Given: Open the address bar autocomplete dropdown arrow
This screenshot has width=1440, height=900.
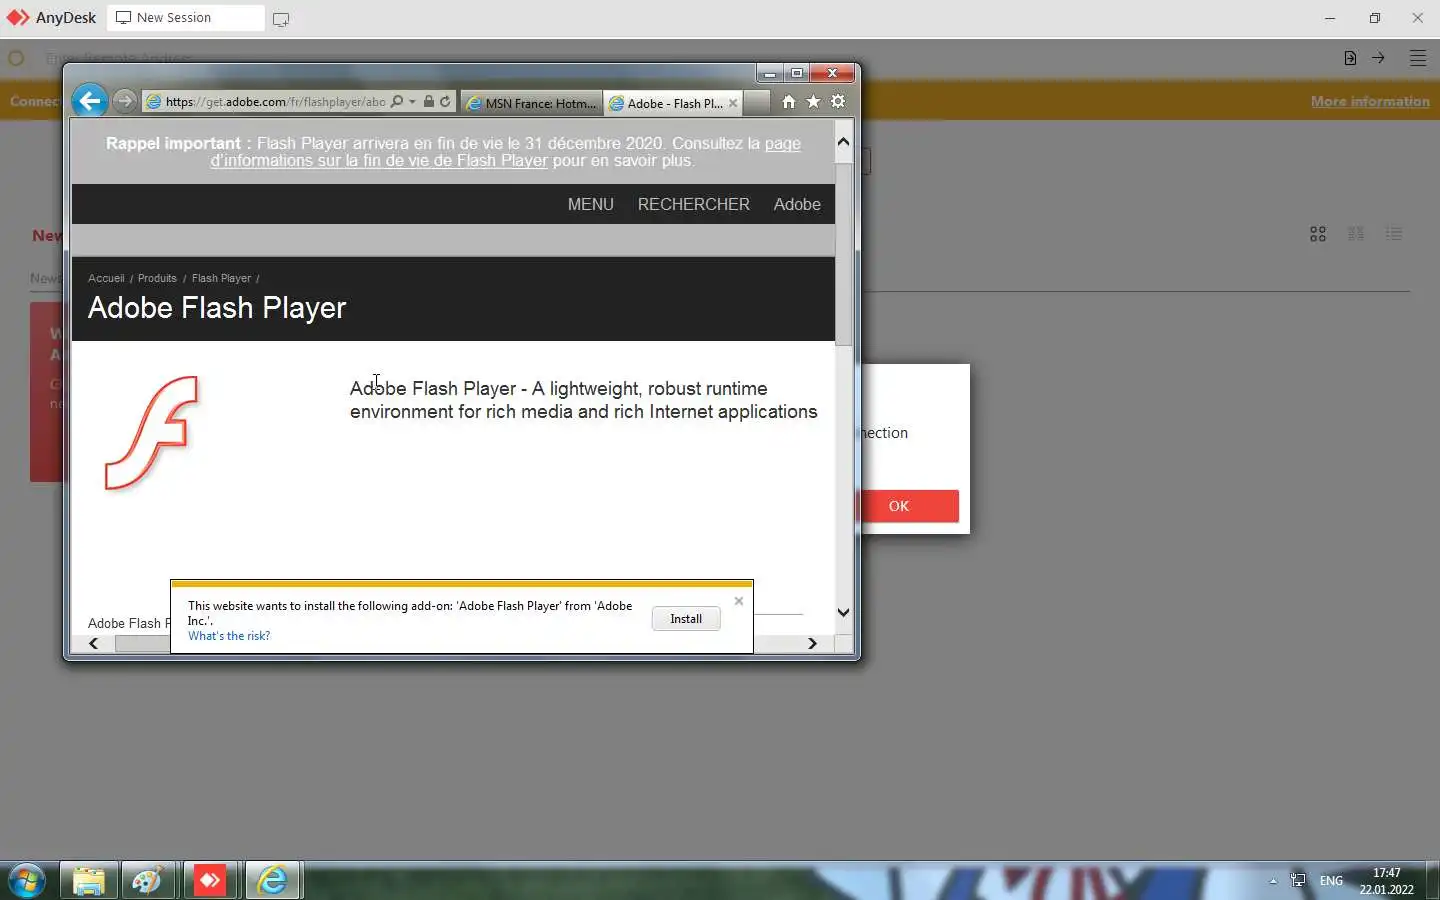Looking at the screenshot, I should [x=412, y=102].
